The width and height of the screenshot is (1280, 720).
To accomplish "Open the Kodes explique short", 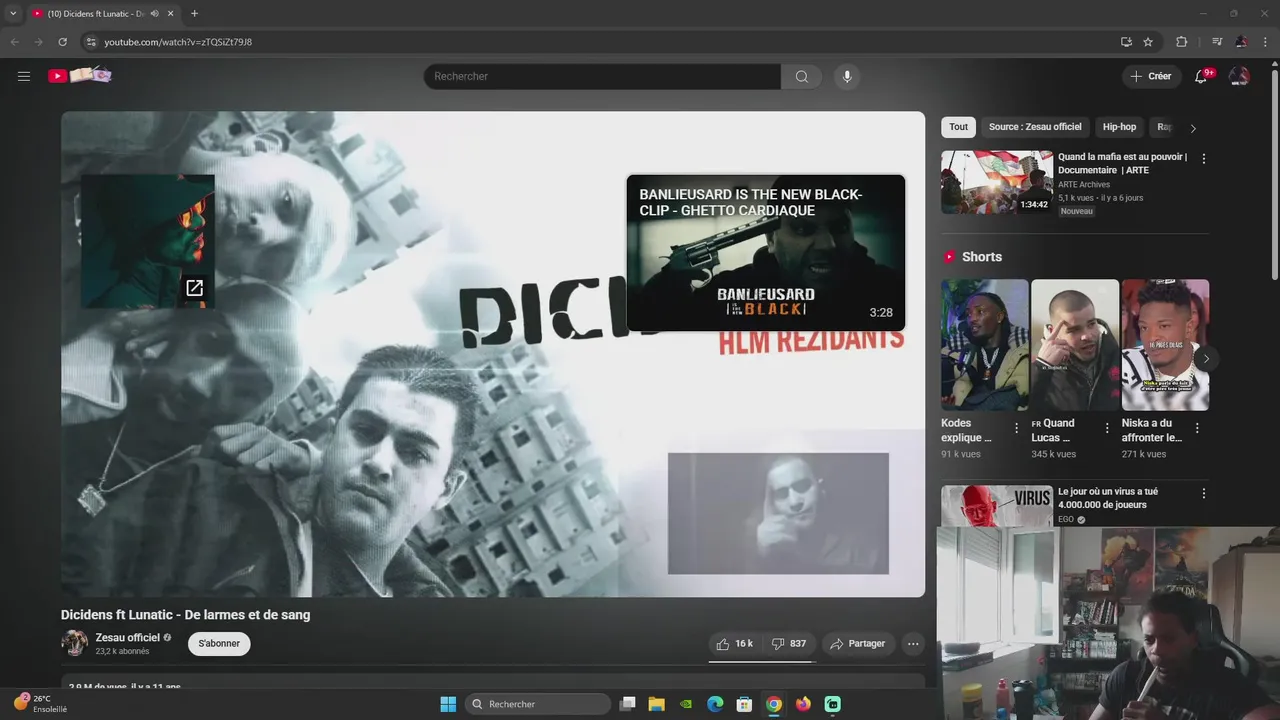I will 984,345.
